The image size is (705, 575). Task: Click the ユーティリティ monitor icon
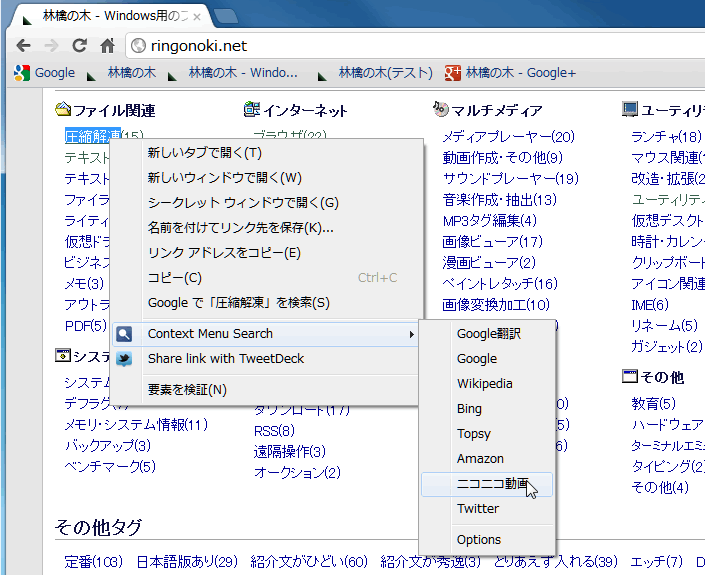click(630, 109)
